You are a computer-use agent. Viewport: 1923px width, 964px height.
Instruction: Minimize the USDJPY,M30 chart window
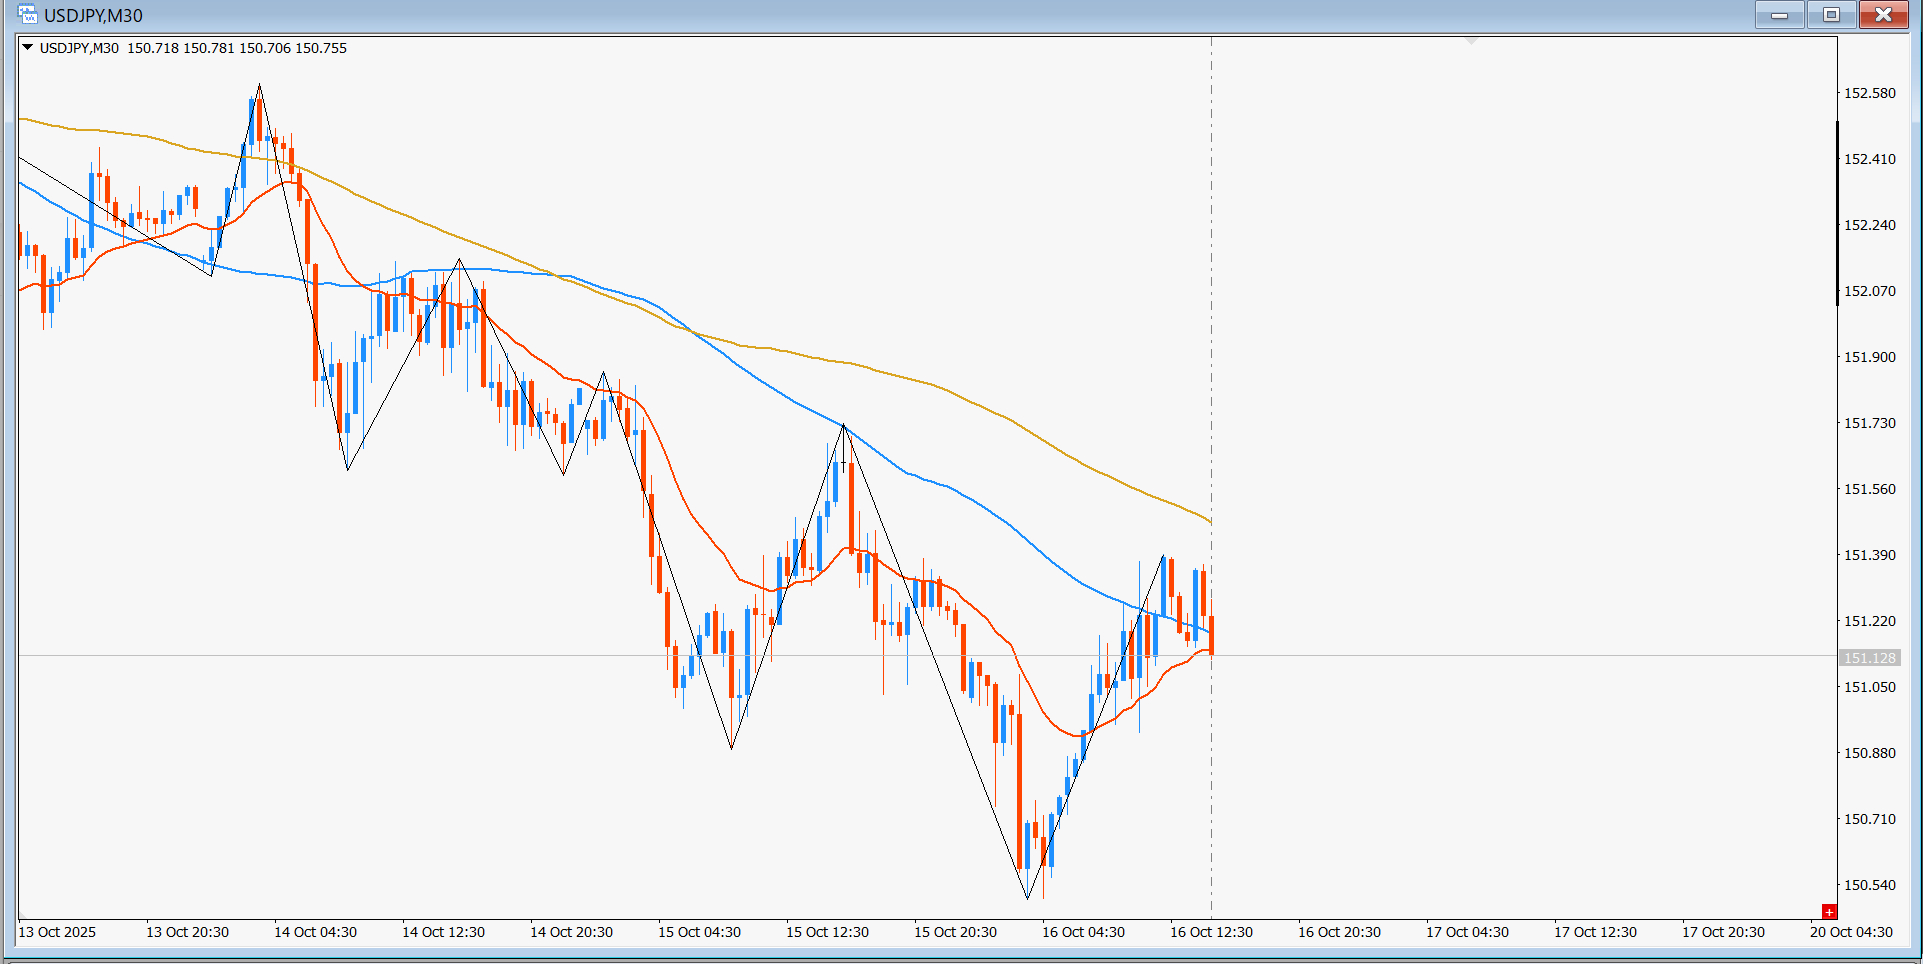pyautogui.click(x=1780, y=15)
